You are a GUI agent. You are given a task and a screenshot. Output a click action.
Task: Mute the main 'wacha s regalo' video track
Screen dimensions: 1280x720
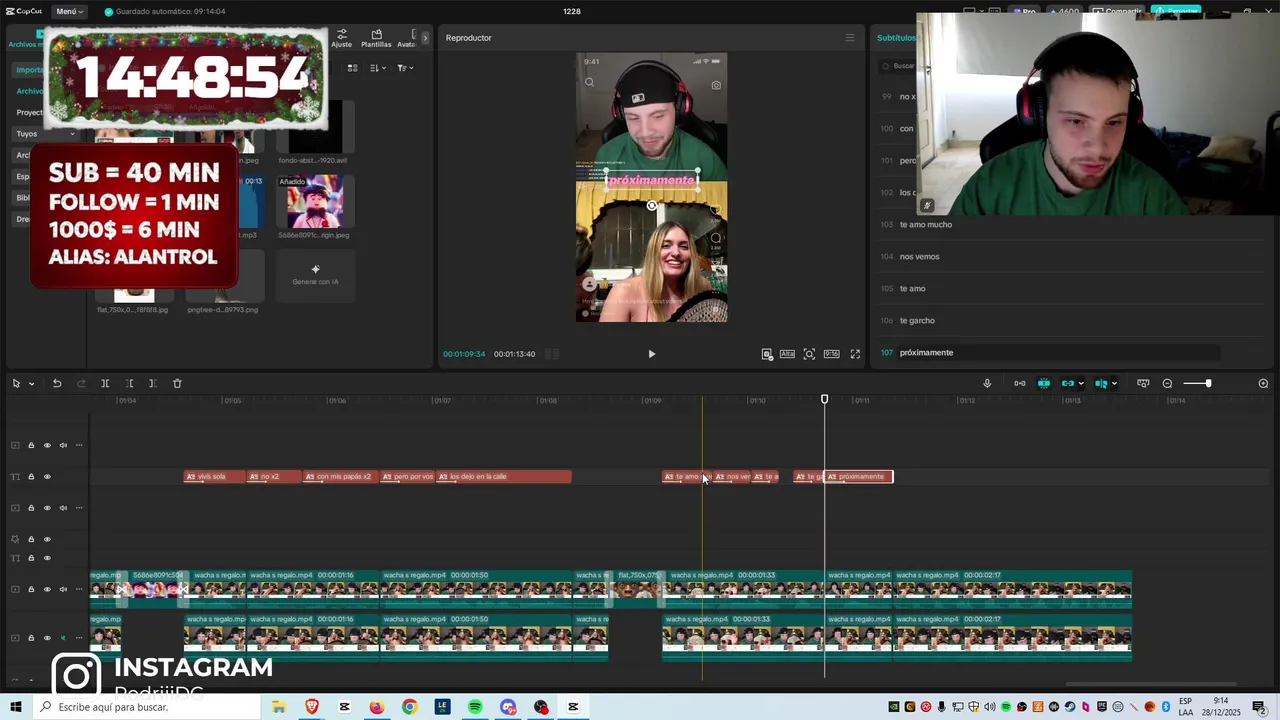coord(63,589)
